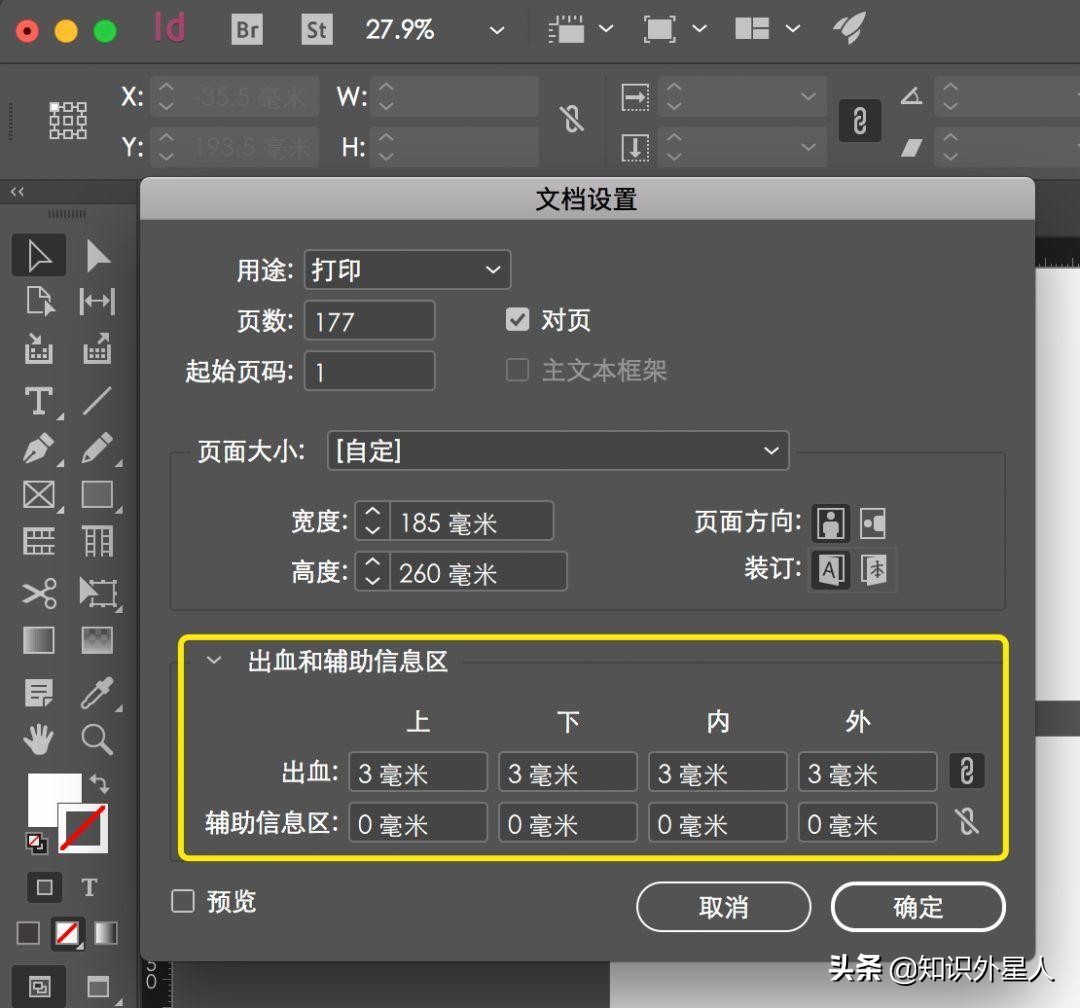Select the Eyedropper tool

click(x=97, y=692)
